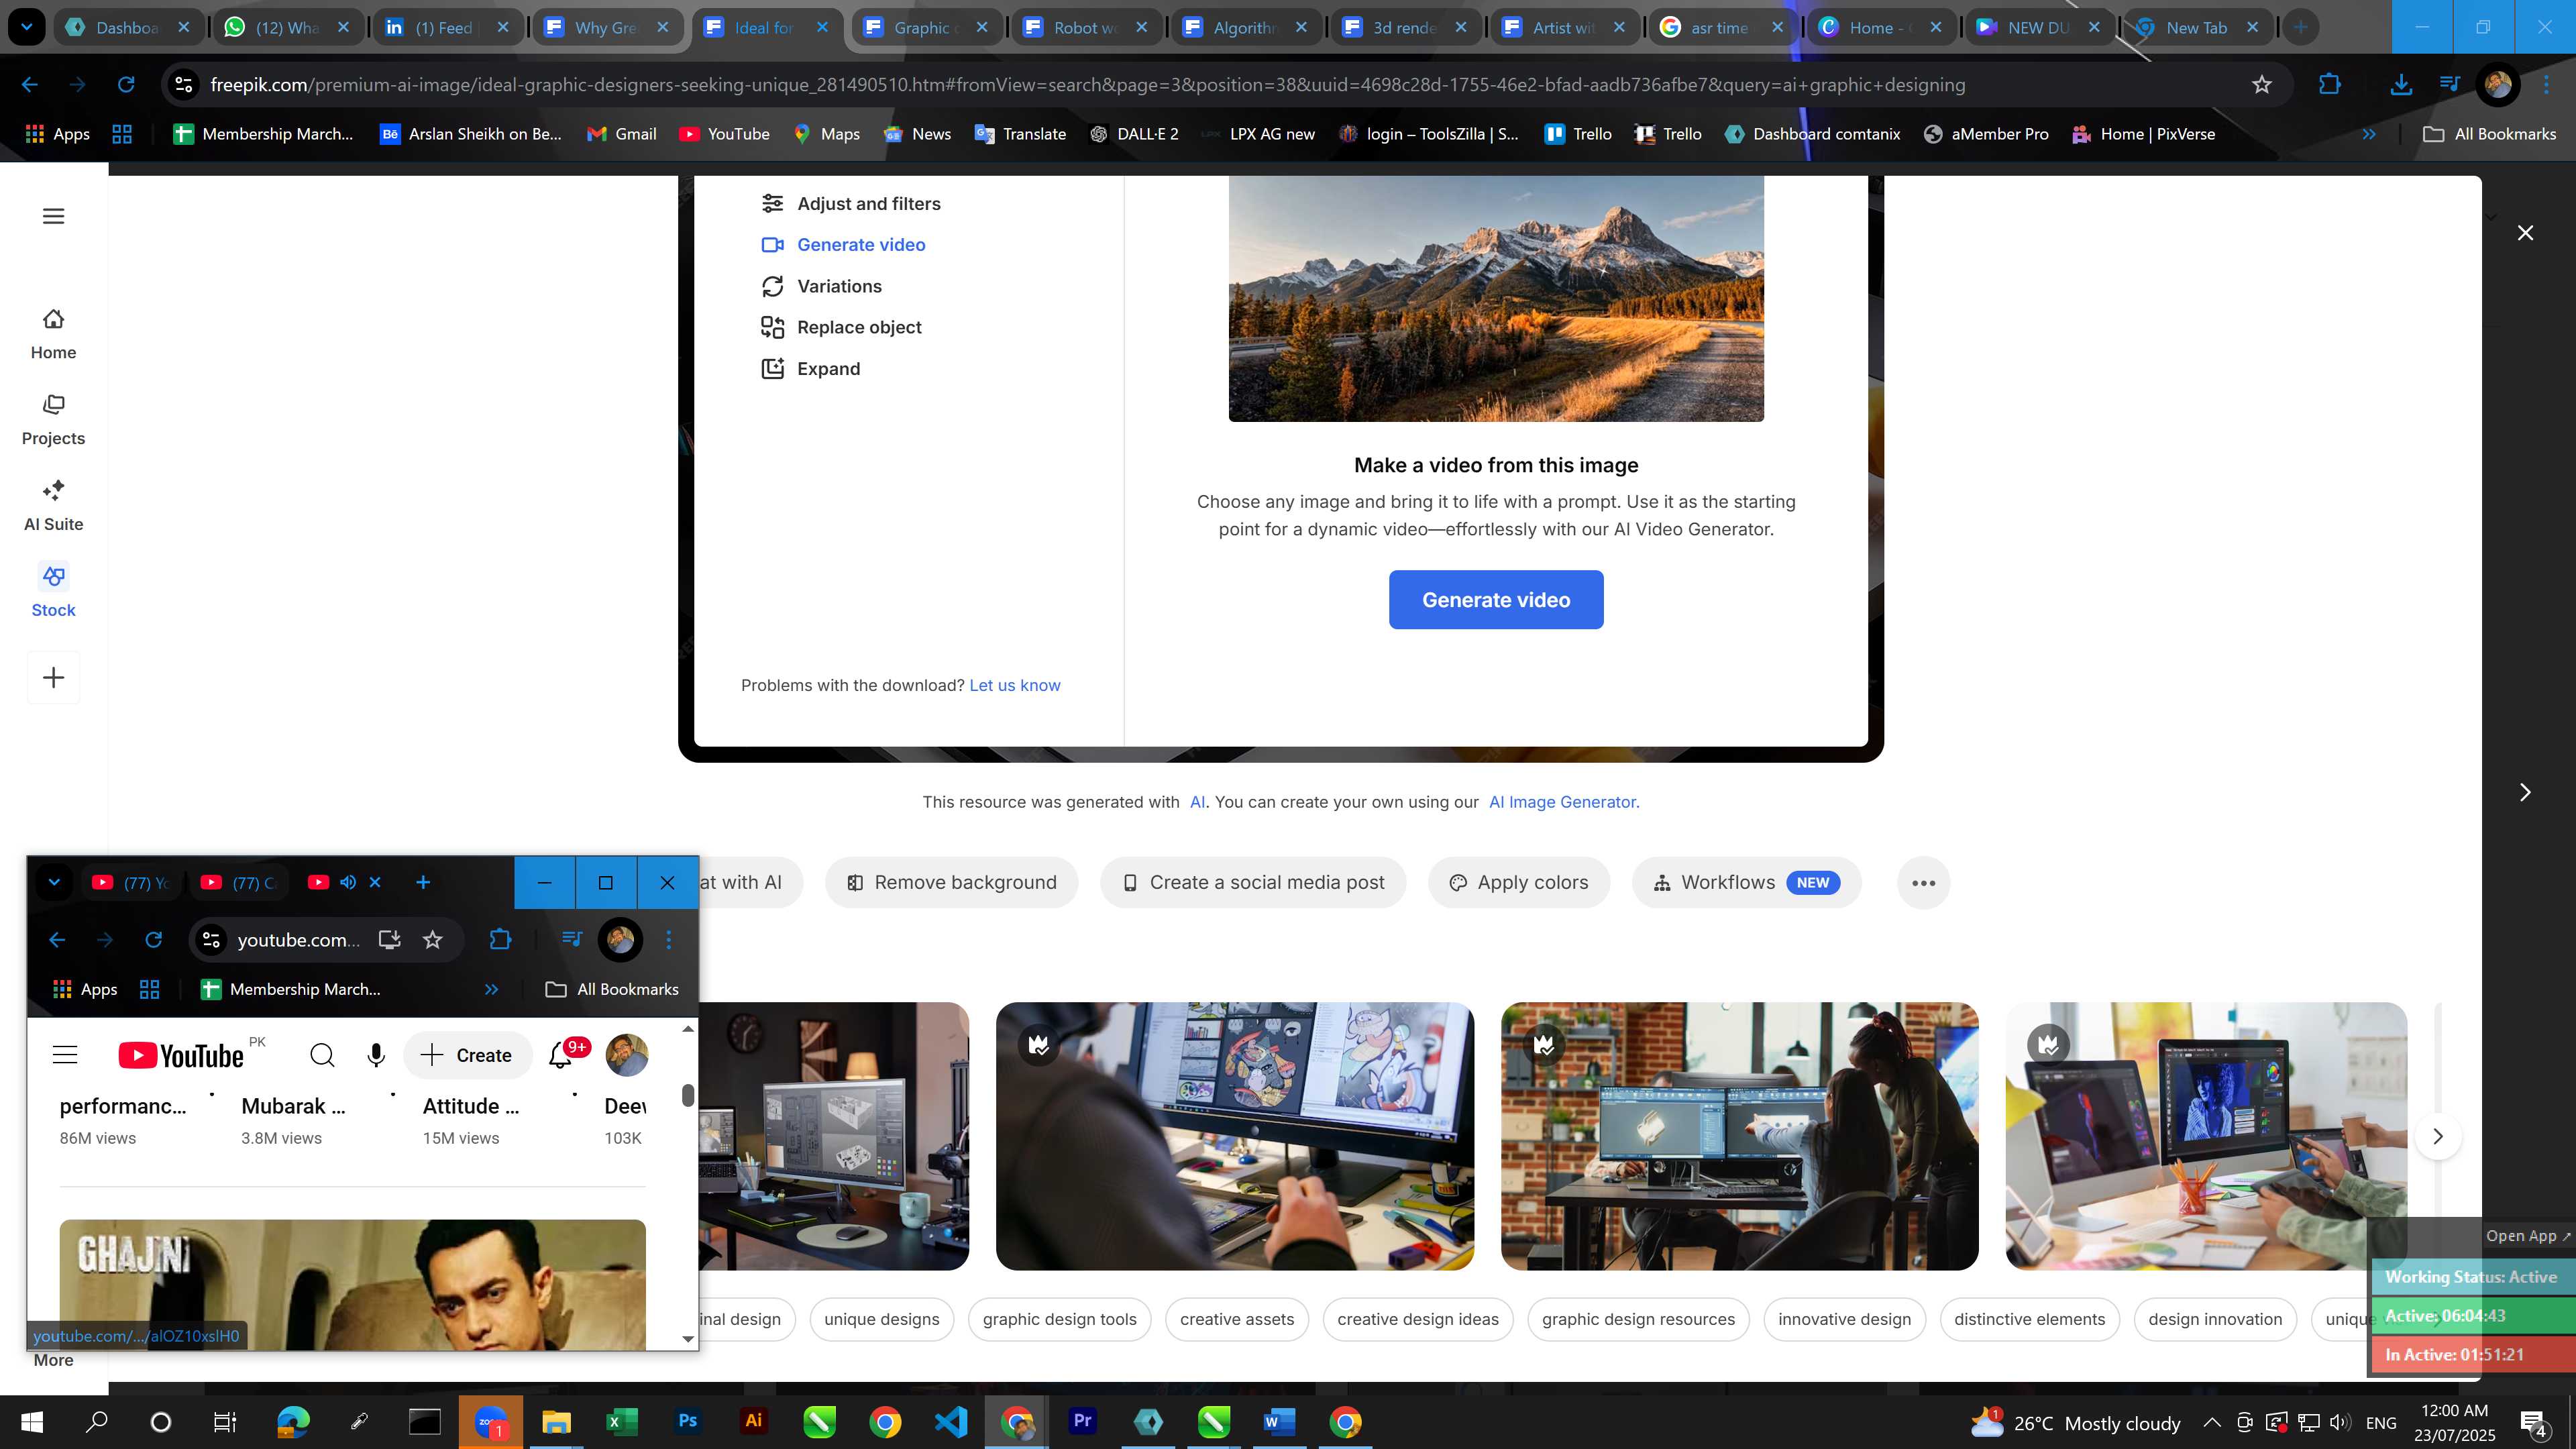
Task: Add a new tab in YouTube window
Action: pyautogui.click(x=422, y=882)
